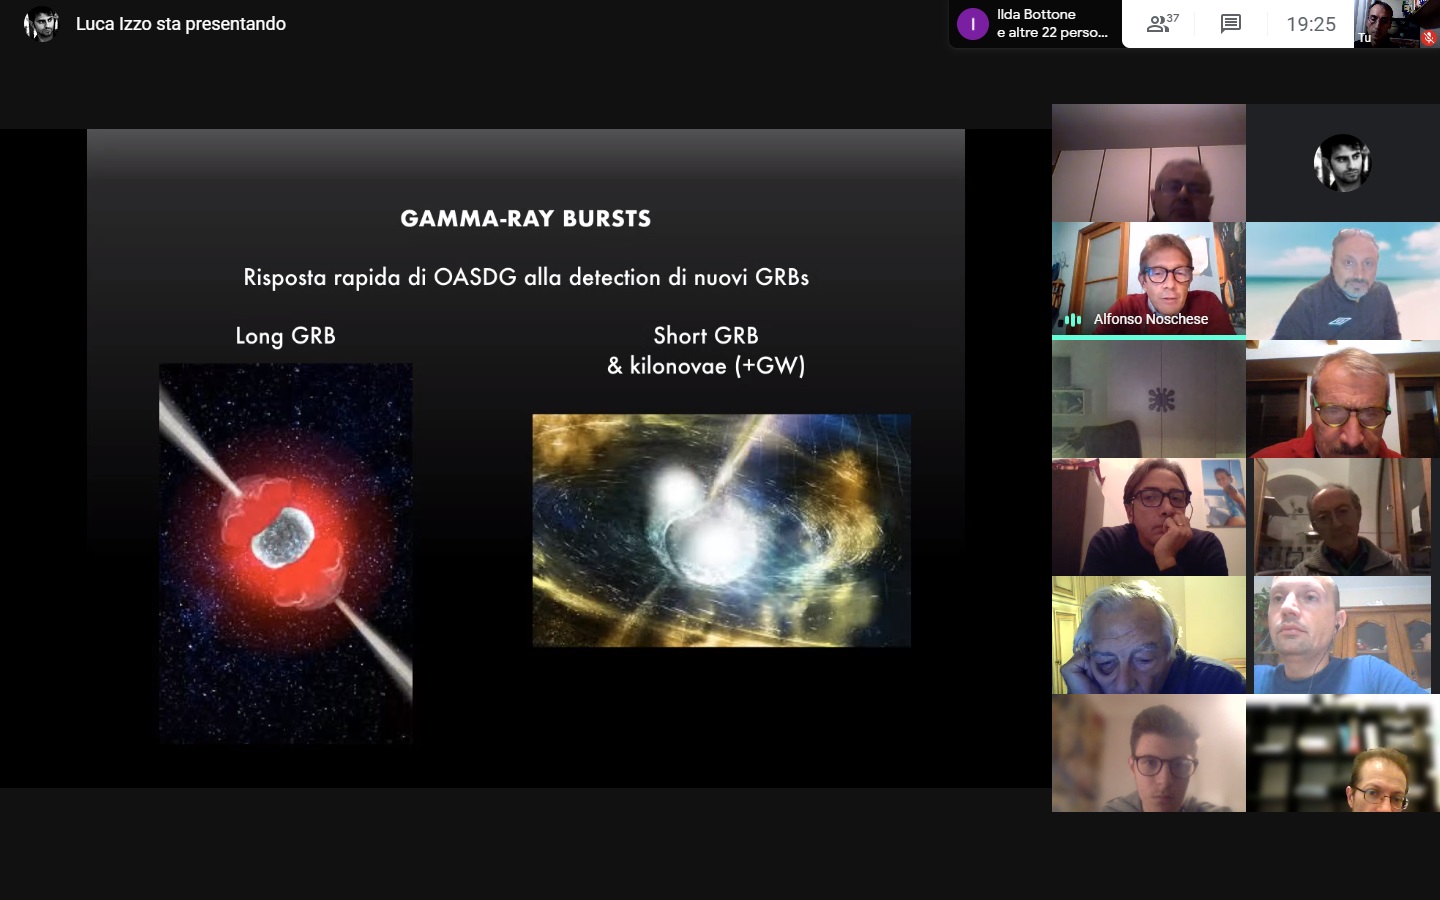Select the man in blue shirt with earphones tile

pos(1343,635)
